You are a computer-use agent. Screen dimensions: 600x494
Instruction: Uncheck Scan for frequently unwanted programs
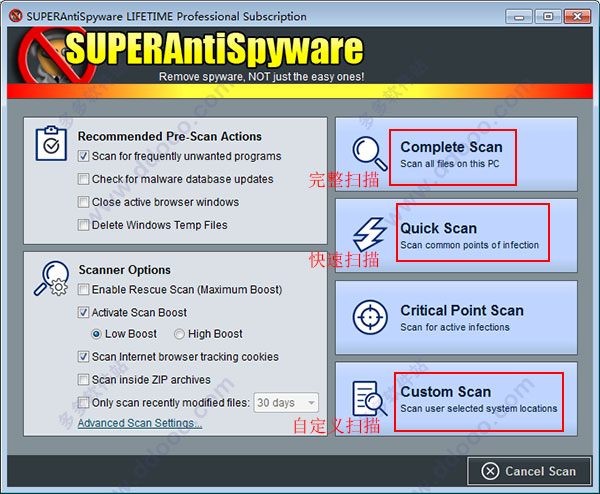pos(83,156)
